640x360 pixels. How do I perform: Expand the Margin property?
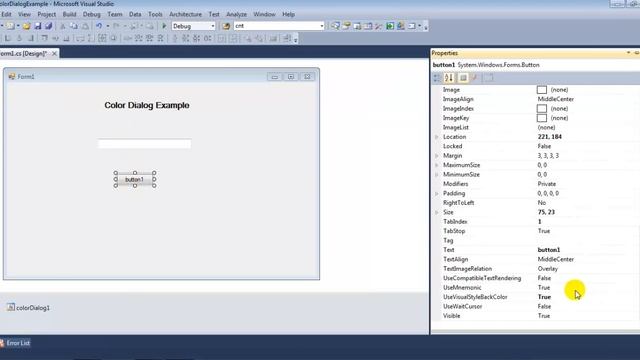pyautogui.click(x=436, y=156)
